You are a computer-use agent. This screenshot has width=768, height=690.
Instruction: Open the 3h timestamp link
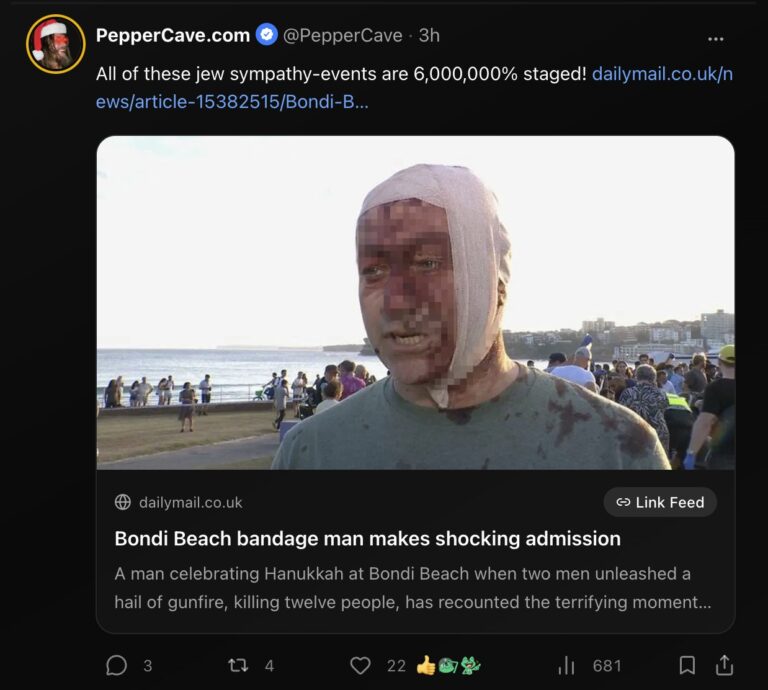coord(429,35)
